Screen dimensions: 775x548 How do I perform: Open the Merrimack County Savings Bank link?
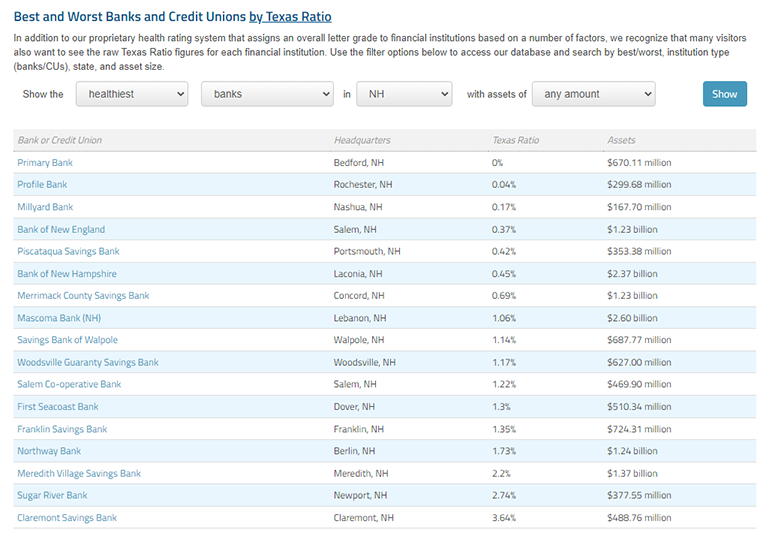[83, 295]
